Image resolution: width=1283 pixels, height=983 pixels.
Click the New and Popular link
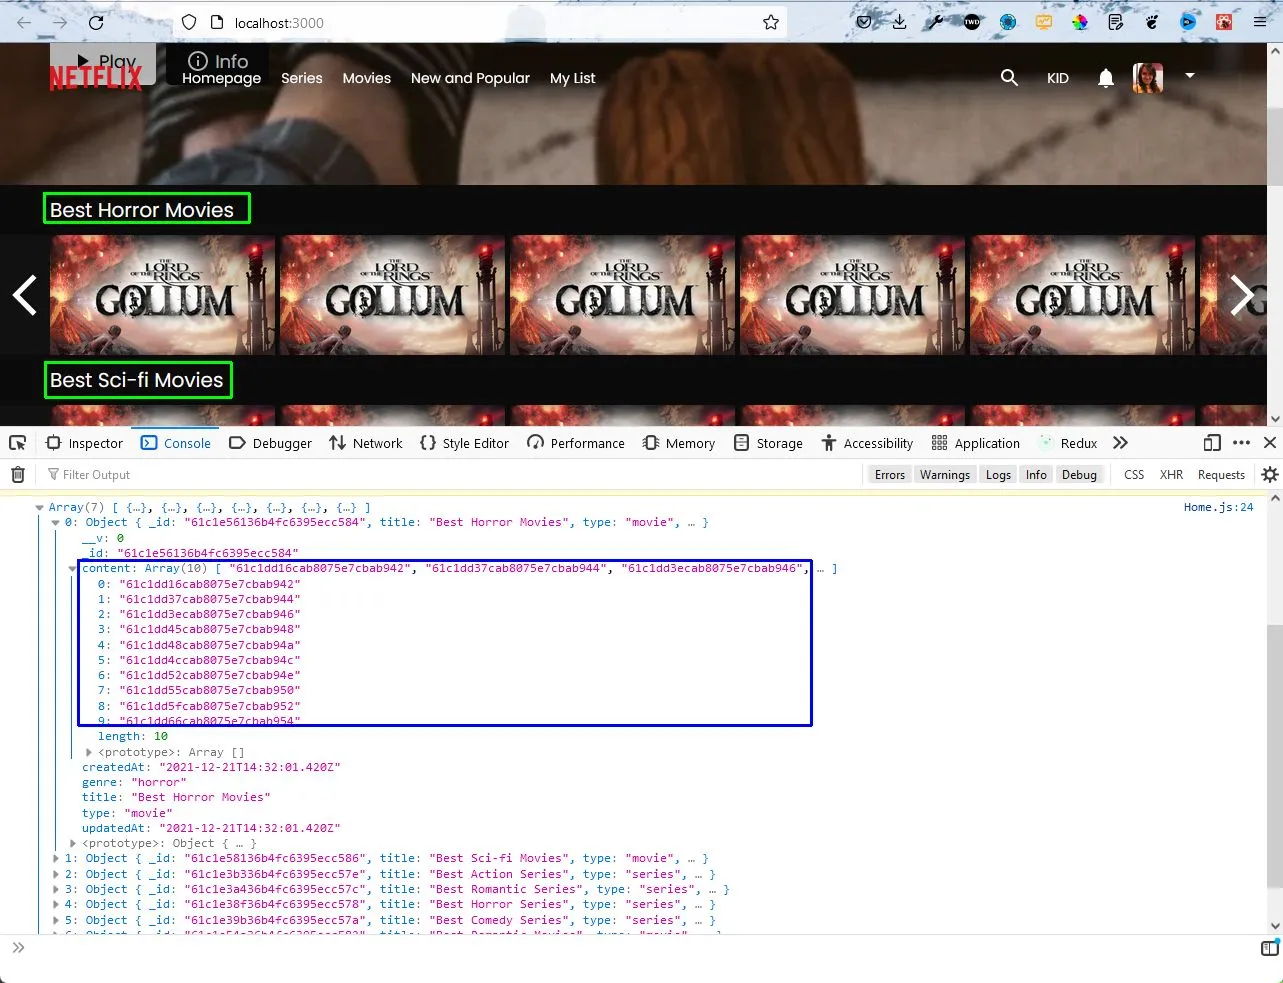[x=470, y=78]
